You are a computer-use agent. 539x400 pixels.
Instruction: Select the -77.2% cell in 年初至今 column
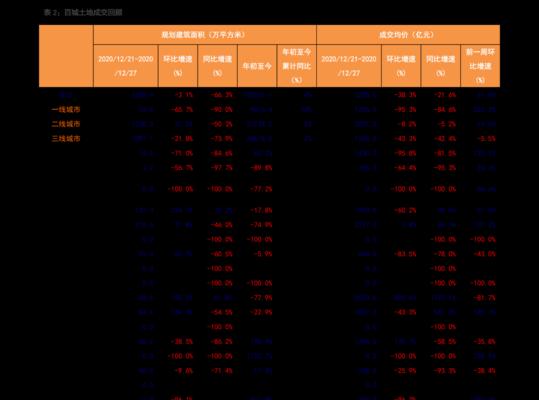click(262, 189)
